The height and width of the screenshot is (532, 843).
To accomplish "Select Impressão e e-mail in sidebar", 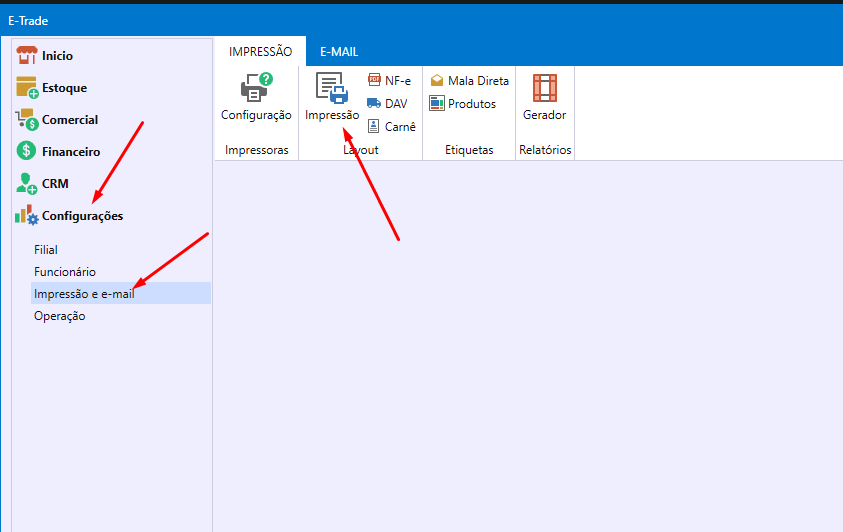I will point(84,294).
